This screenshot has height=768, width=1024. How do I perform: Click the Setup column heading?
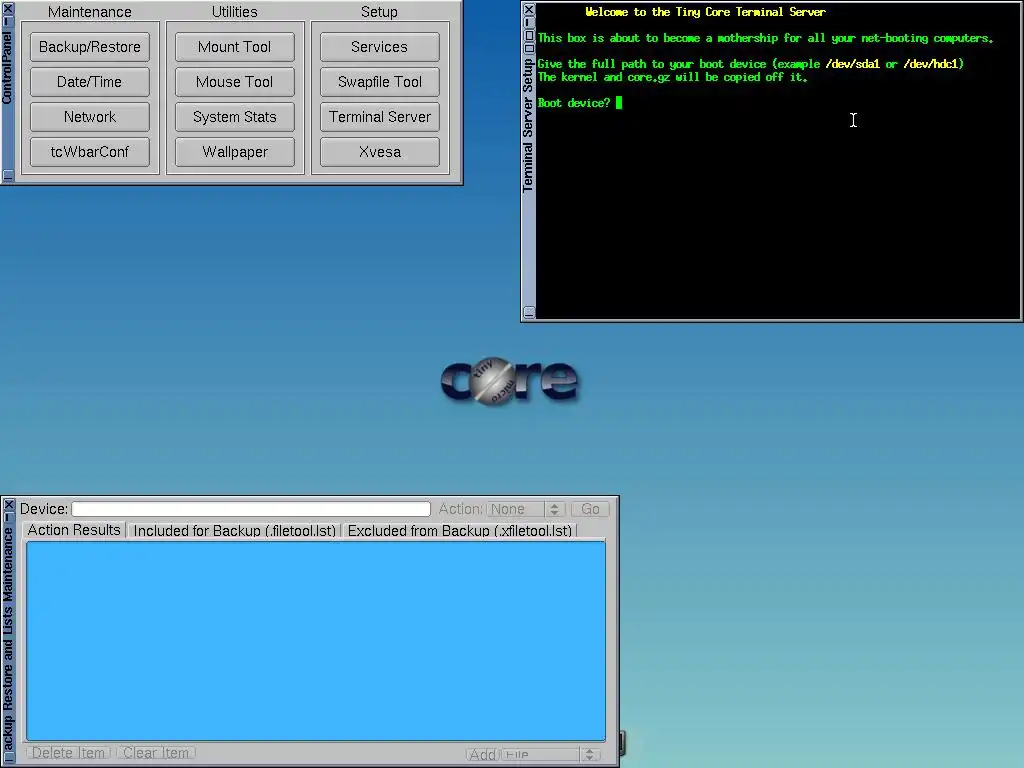click(x=379, y=12)
